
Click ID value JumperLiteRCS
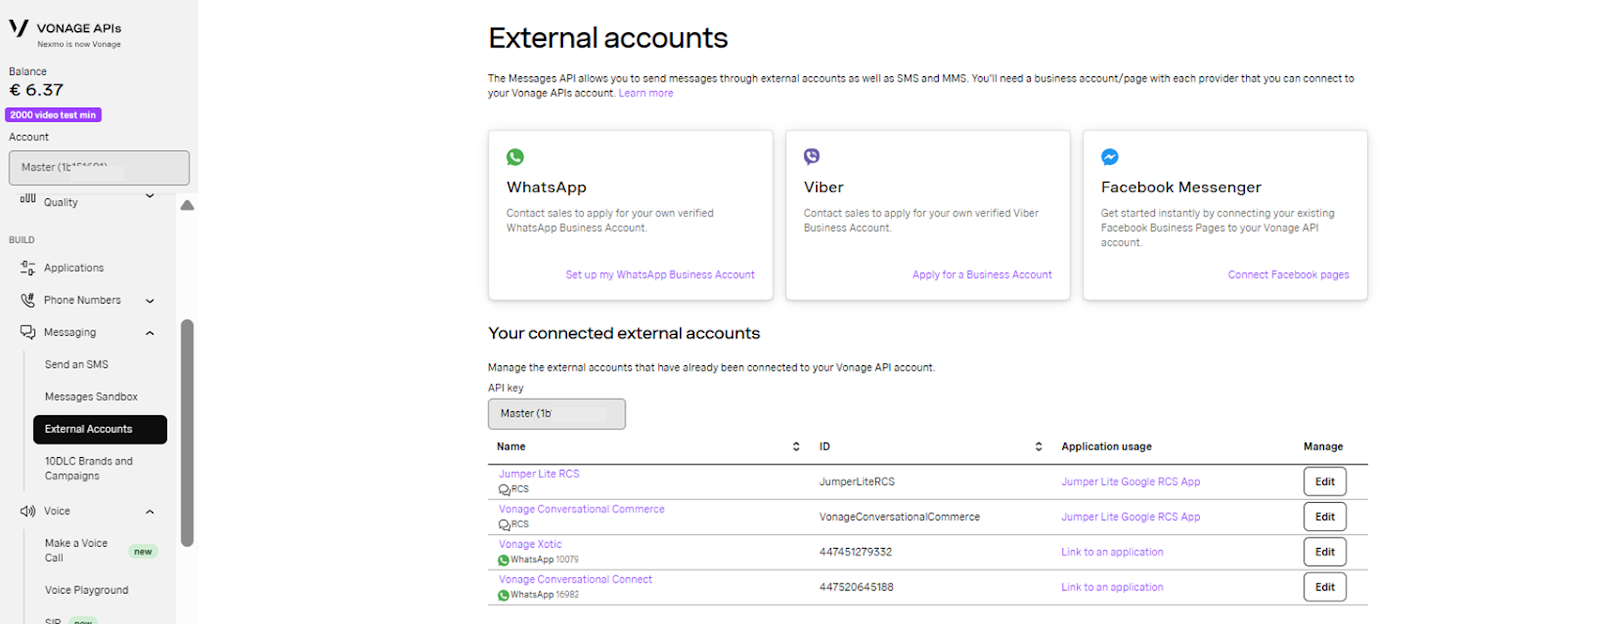click(x=857, y=482)
